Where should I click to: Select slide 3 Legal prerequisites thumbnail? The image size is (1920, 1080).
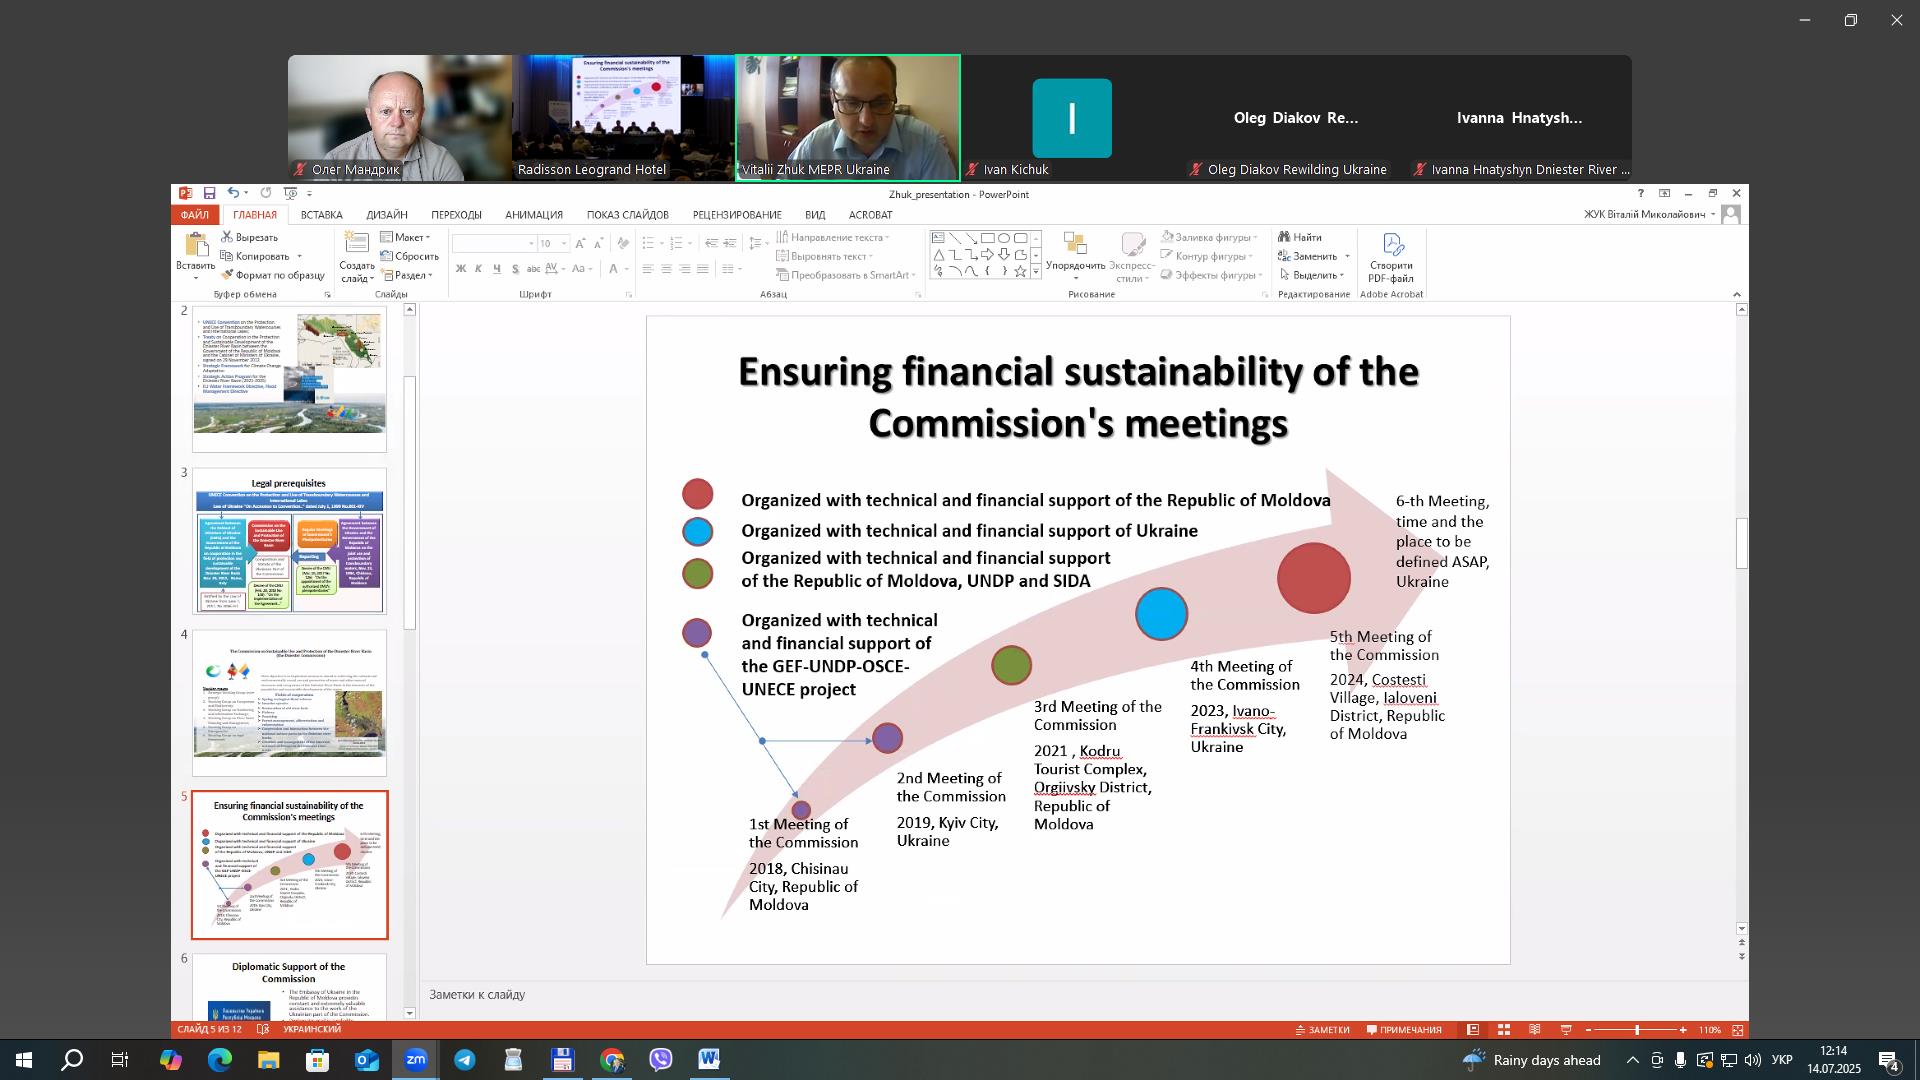click(x=289, y=541)
